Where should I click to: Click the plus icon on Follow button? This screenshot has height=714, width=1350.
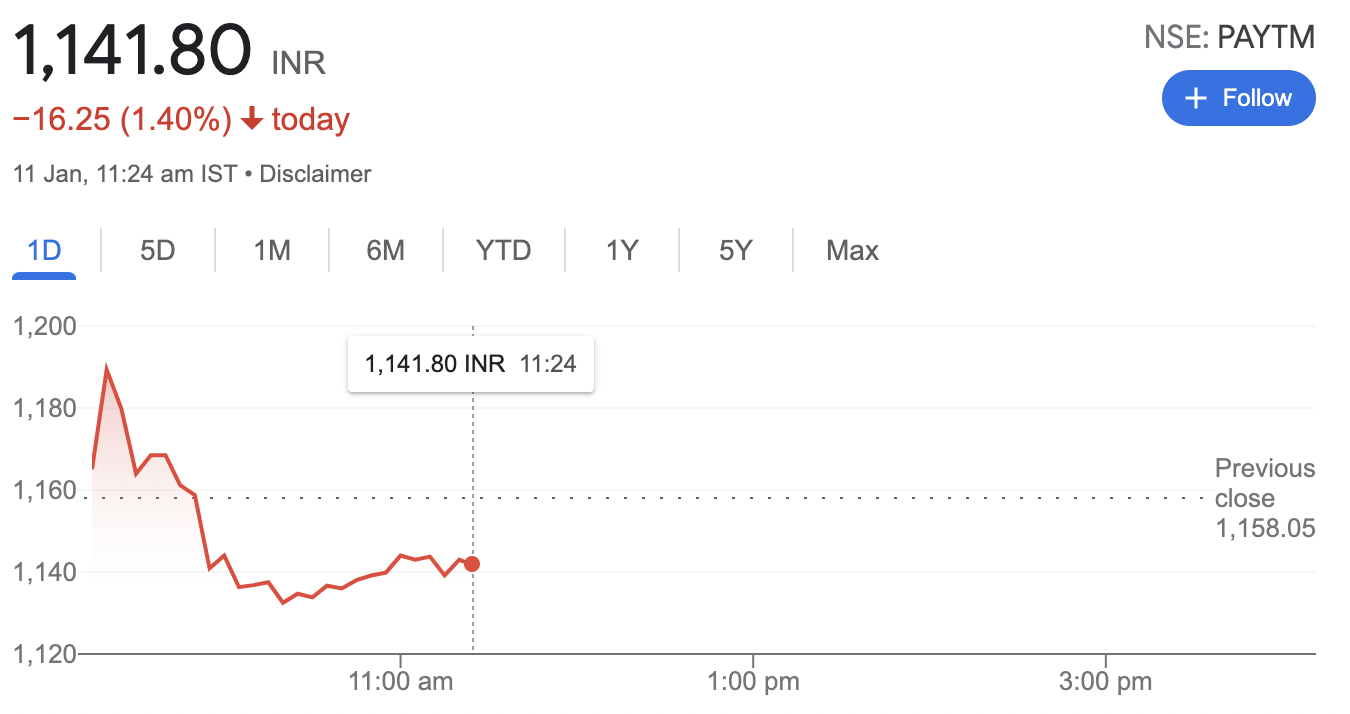1195,98
